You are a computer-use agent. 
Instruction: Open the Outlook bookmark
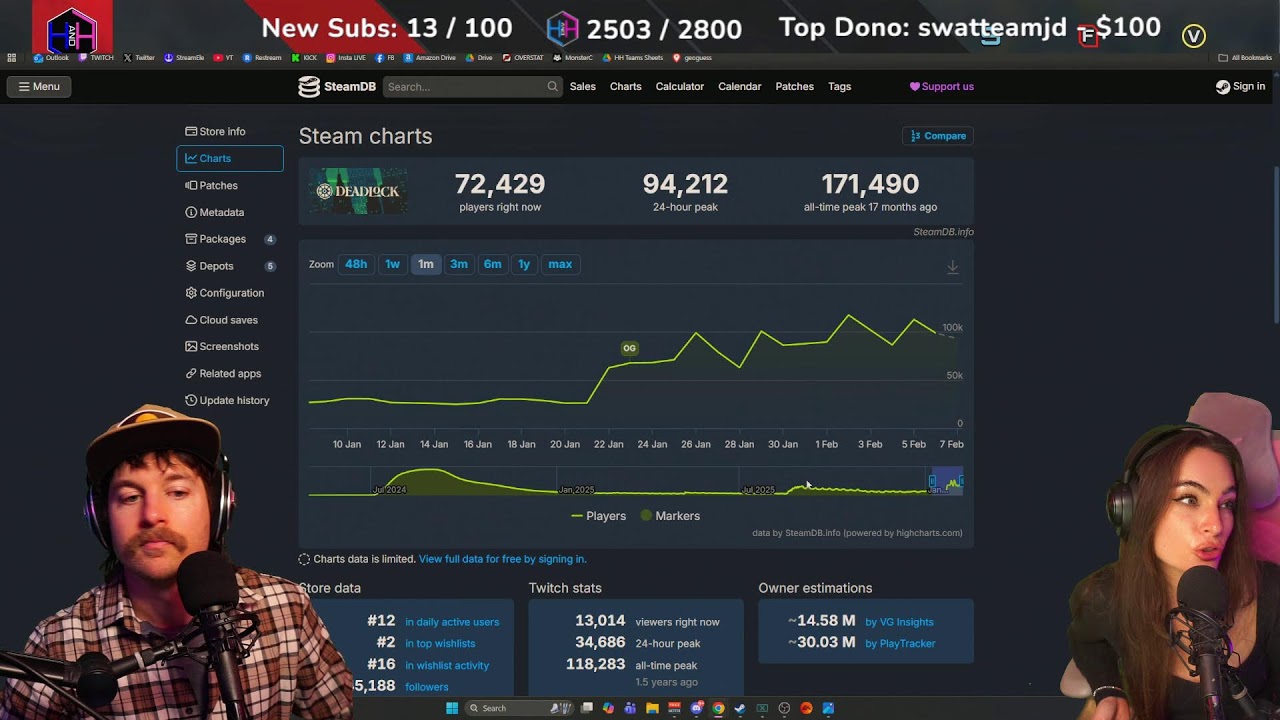(x=51, y=58)
